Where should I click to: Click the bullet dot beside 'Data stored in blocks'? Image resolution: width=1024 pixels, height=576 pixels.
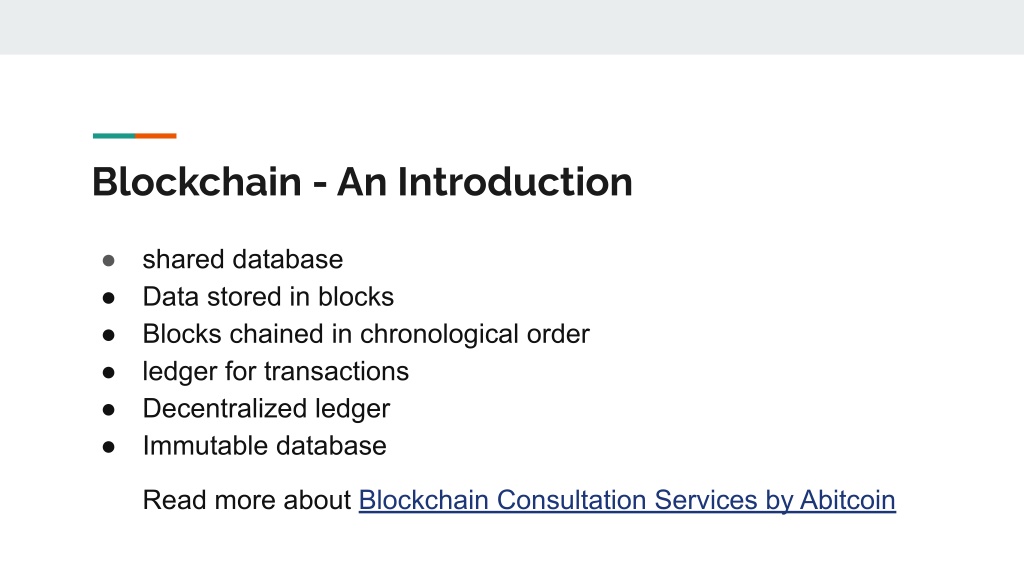point(108,298)
